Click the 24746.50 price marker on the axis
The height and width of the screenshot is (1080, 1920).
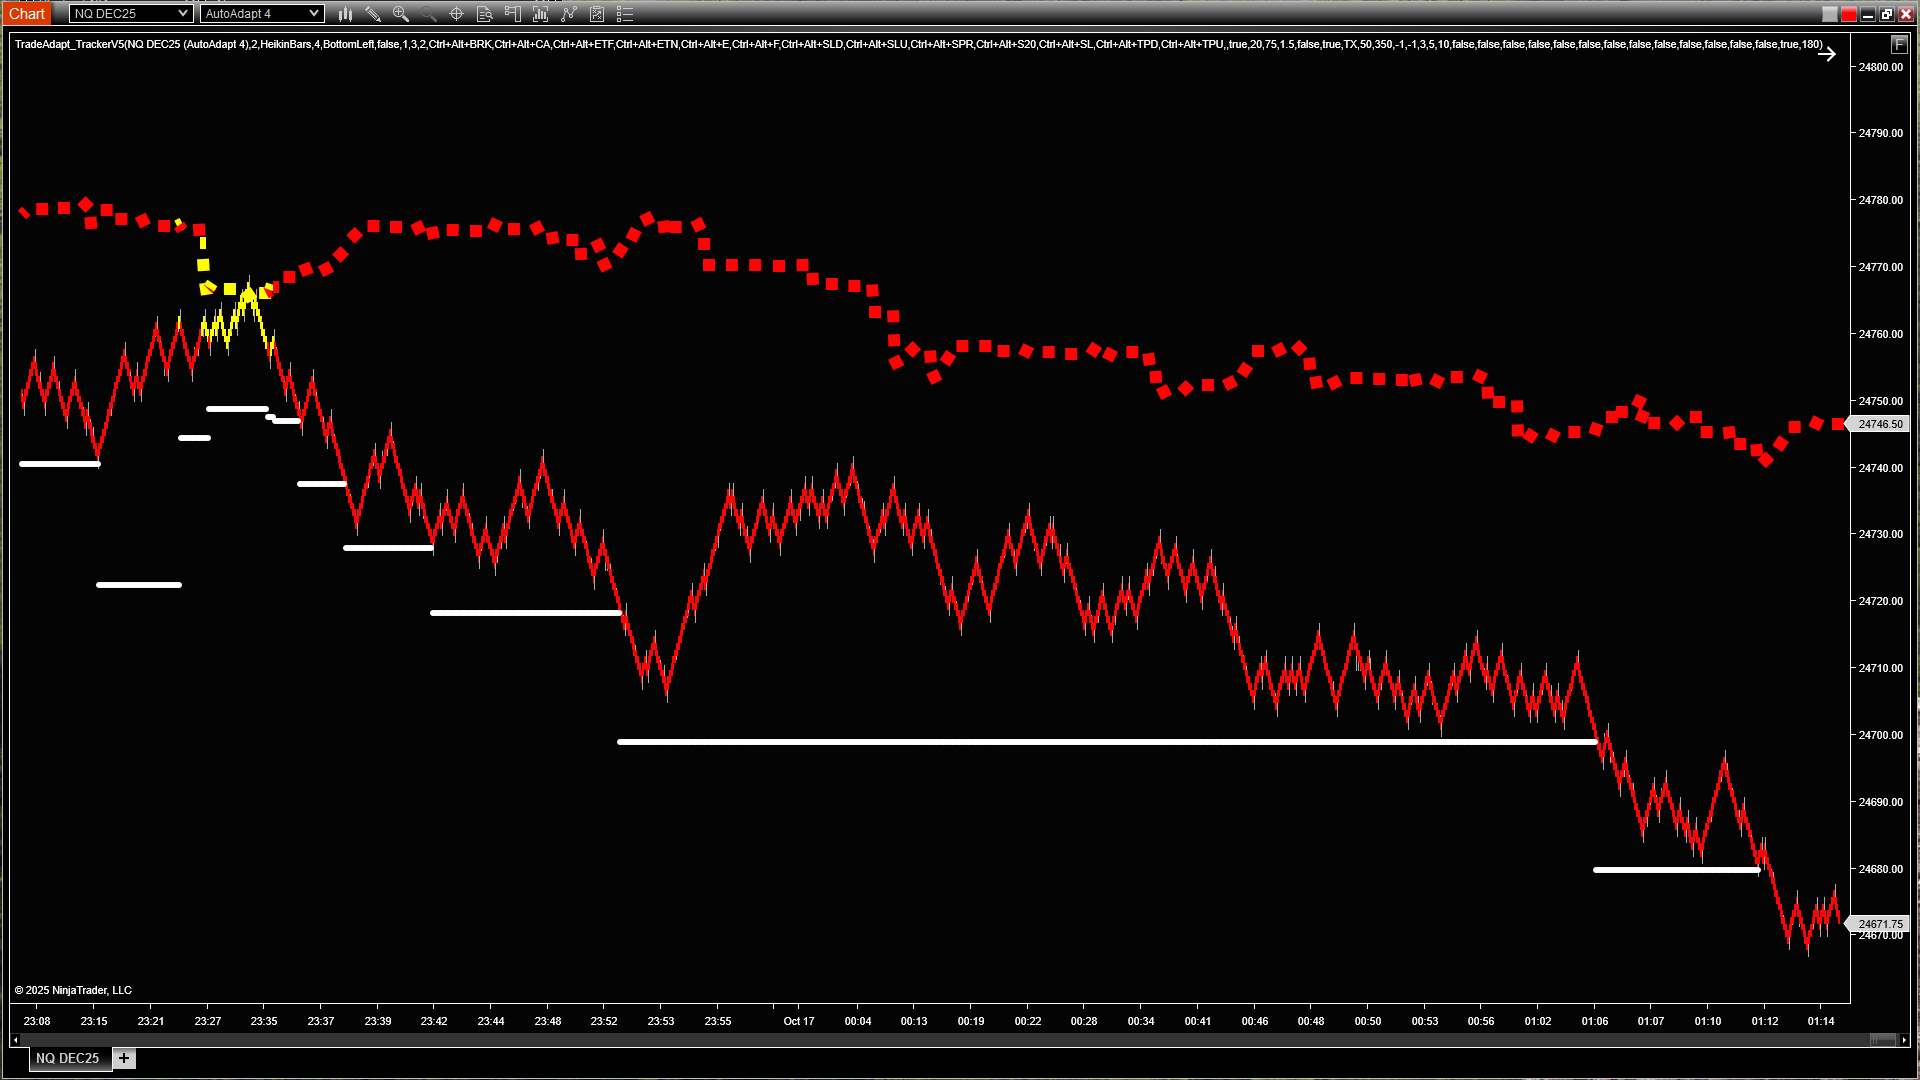pyautogui.click(x=1881, y=423)
